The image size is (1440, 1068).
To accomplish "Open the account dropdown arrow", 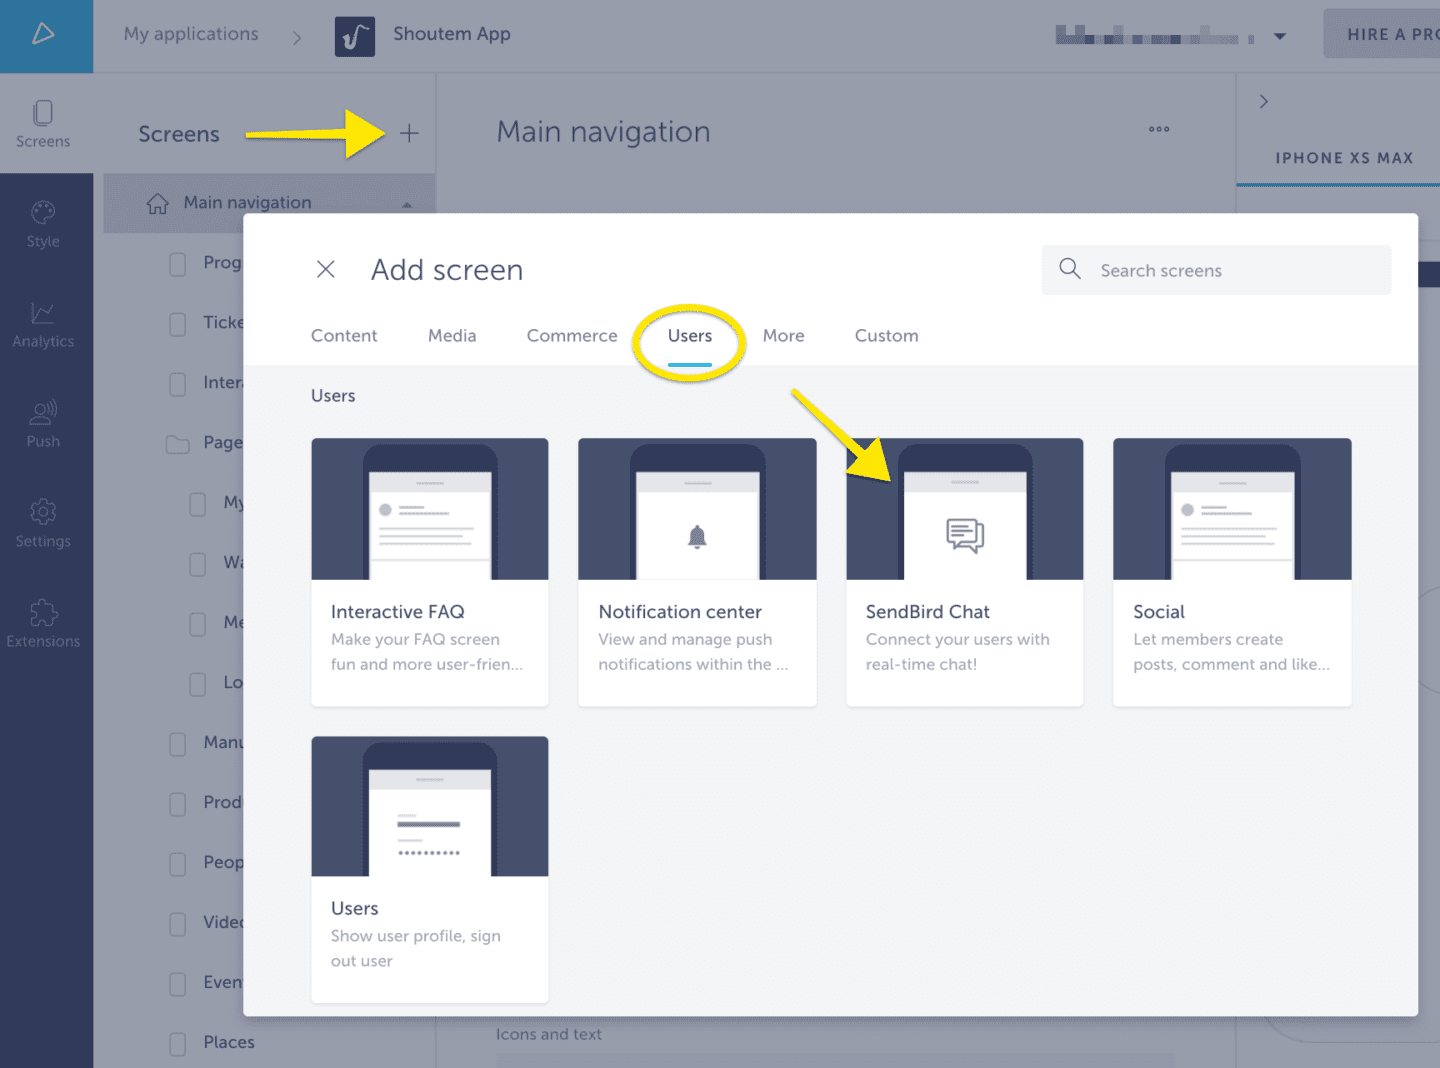I will coord(1280,34).
